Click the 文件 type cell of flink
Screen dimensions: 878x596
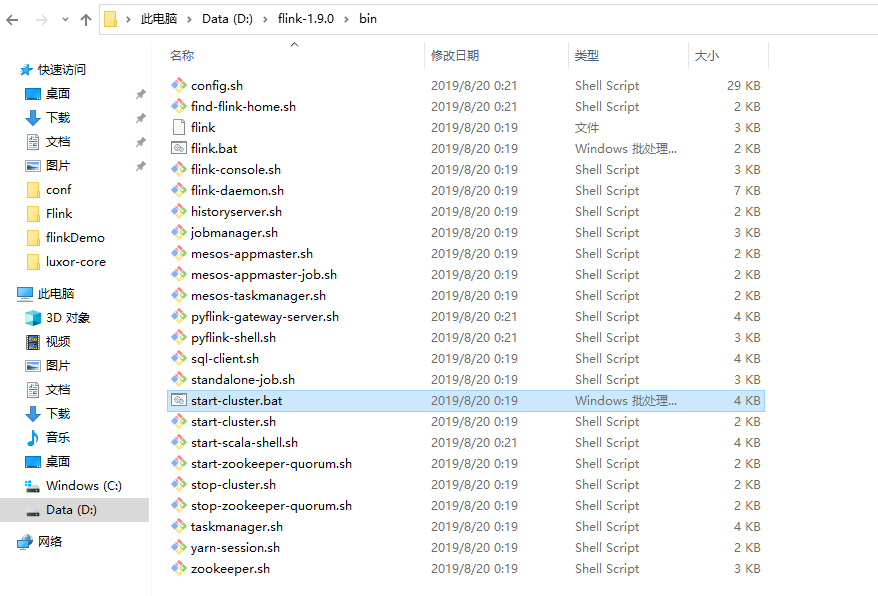pos(587,127)
